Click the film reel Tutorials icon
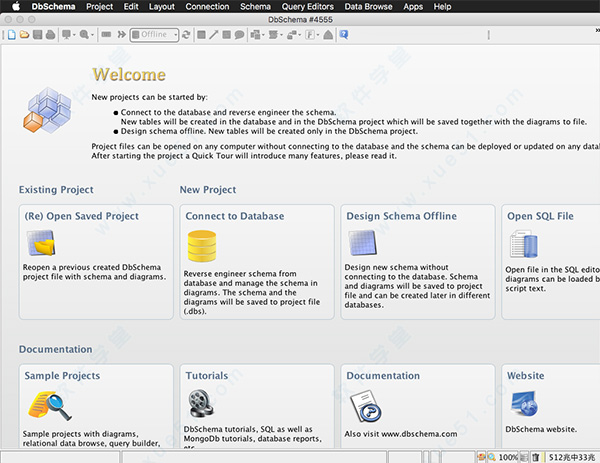The height and width of the screenshot is (463, 600). tap(201, 404)
